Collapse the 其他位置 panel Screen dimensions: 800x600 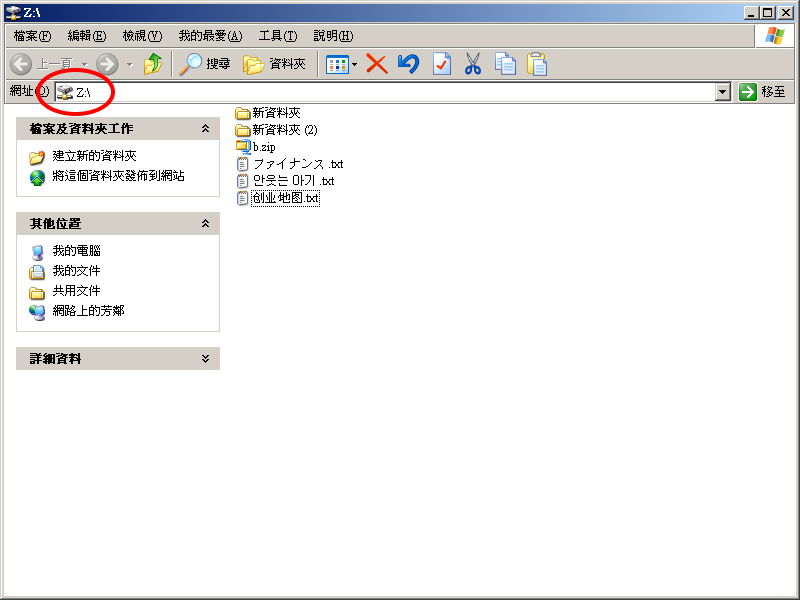coord(205,224)
